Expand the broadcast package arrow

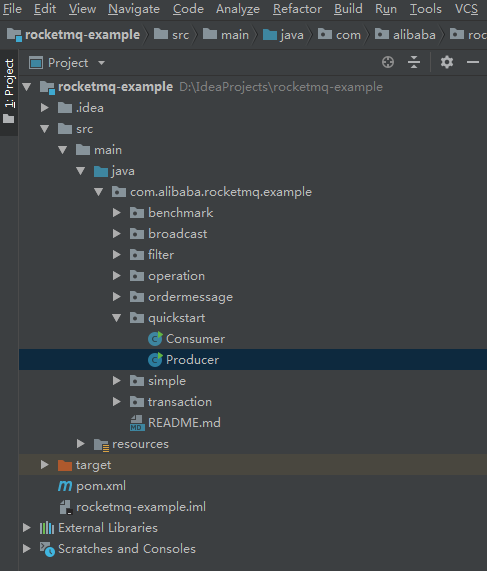[x=117, y=233]
